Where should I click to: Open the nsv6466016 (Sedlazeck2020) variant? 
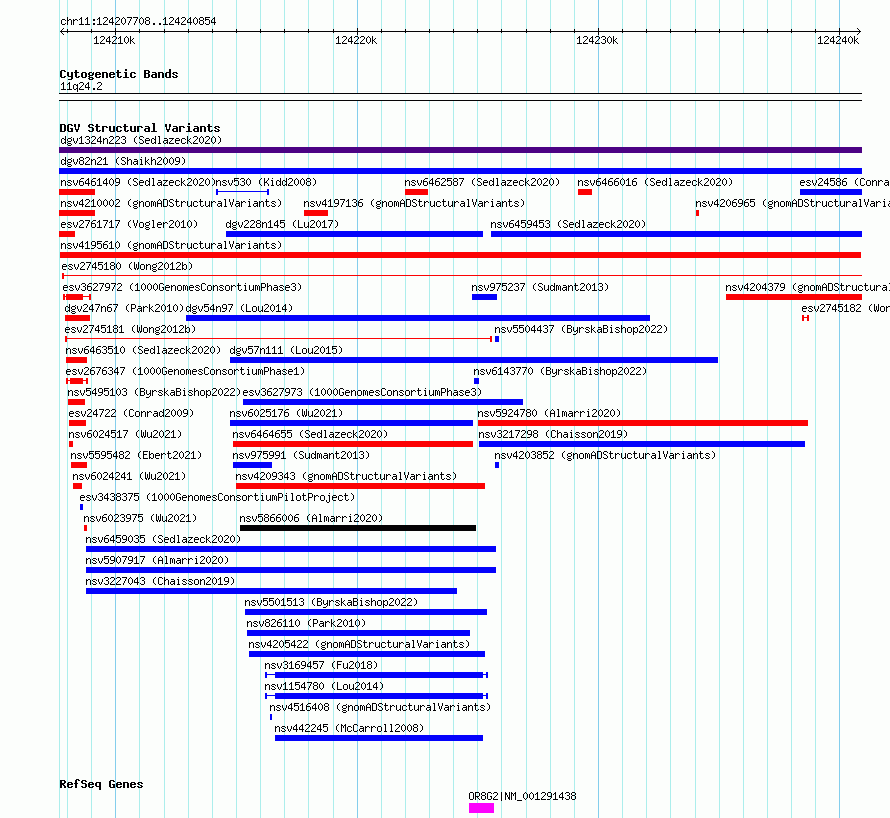pyautogui.click(x=655, y=182)
